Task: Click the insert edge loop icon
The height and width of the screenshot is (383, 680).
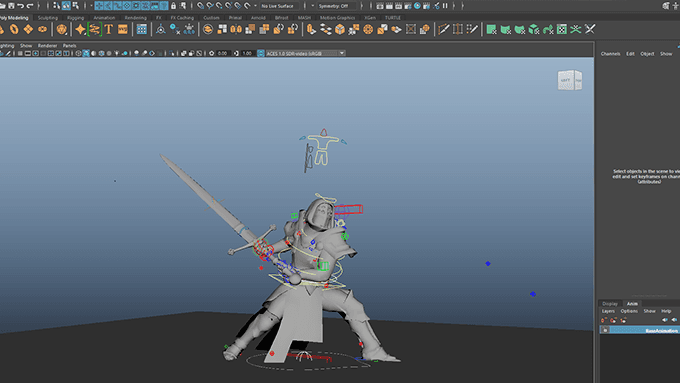Action: [x=458, y=29]
